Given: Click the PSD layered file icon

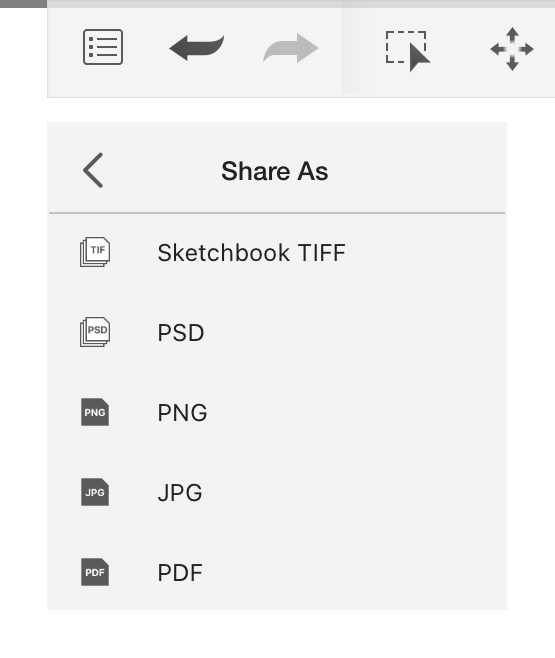Looking at the screenshot, I should click(95, 332).
